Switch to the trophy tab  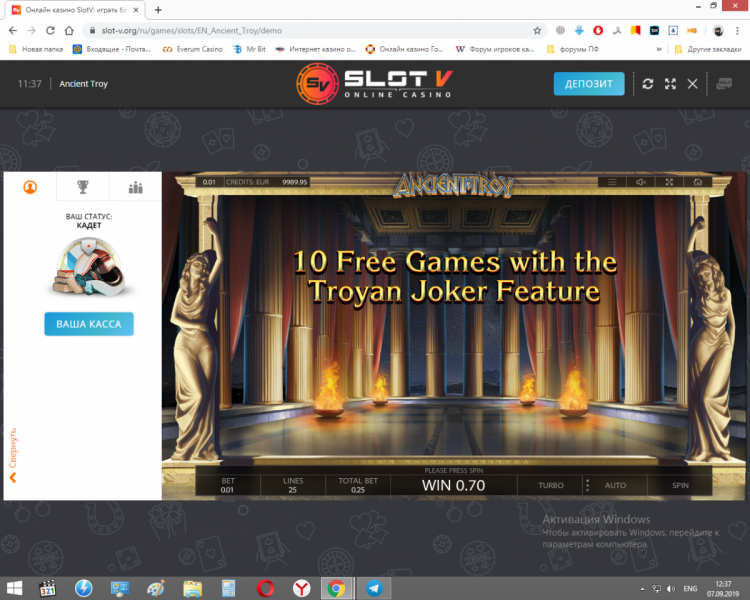pyautogui.click(x=83, y=187)
